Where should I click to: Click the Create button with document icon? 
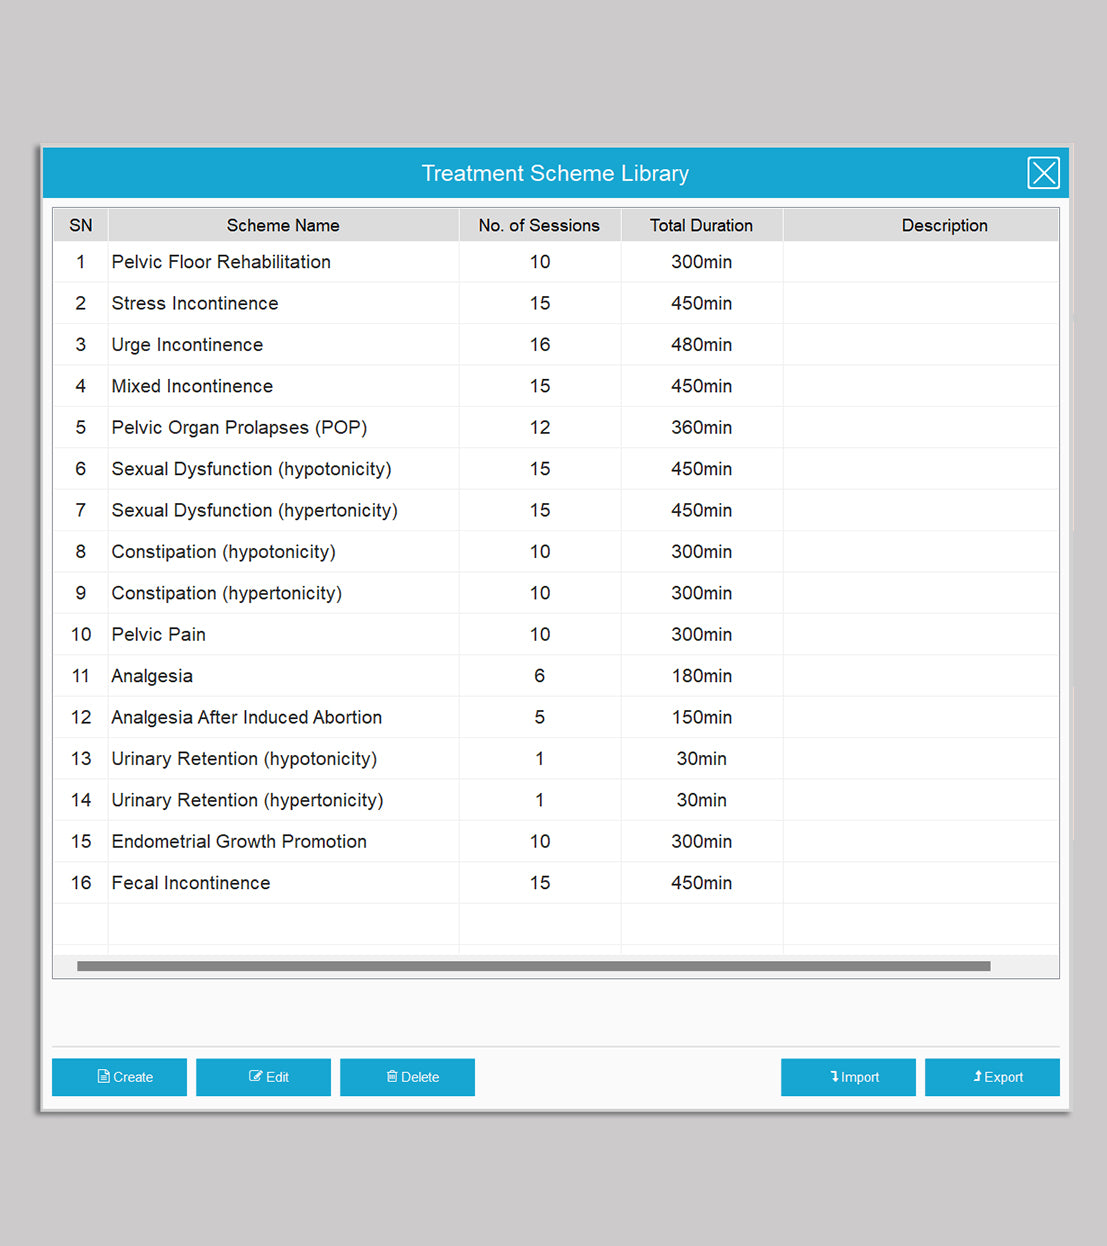click(x=119, y=1077)
